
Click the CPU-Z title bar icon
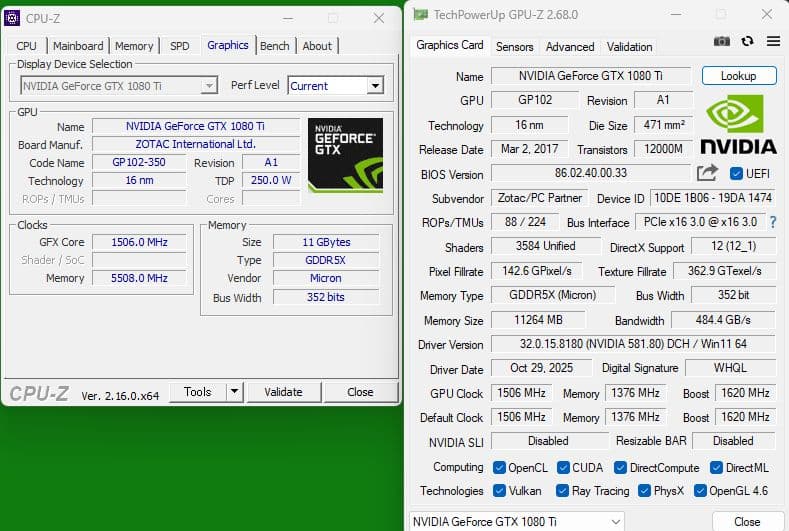12,18
